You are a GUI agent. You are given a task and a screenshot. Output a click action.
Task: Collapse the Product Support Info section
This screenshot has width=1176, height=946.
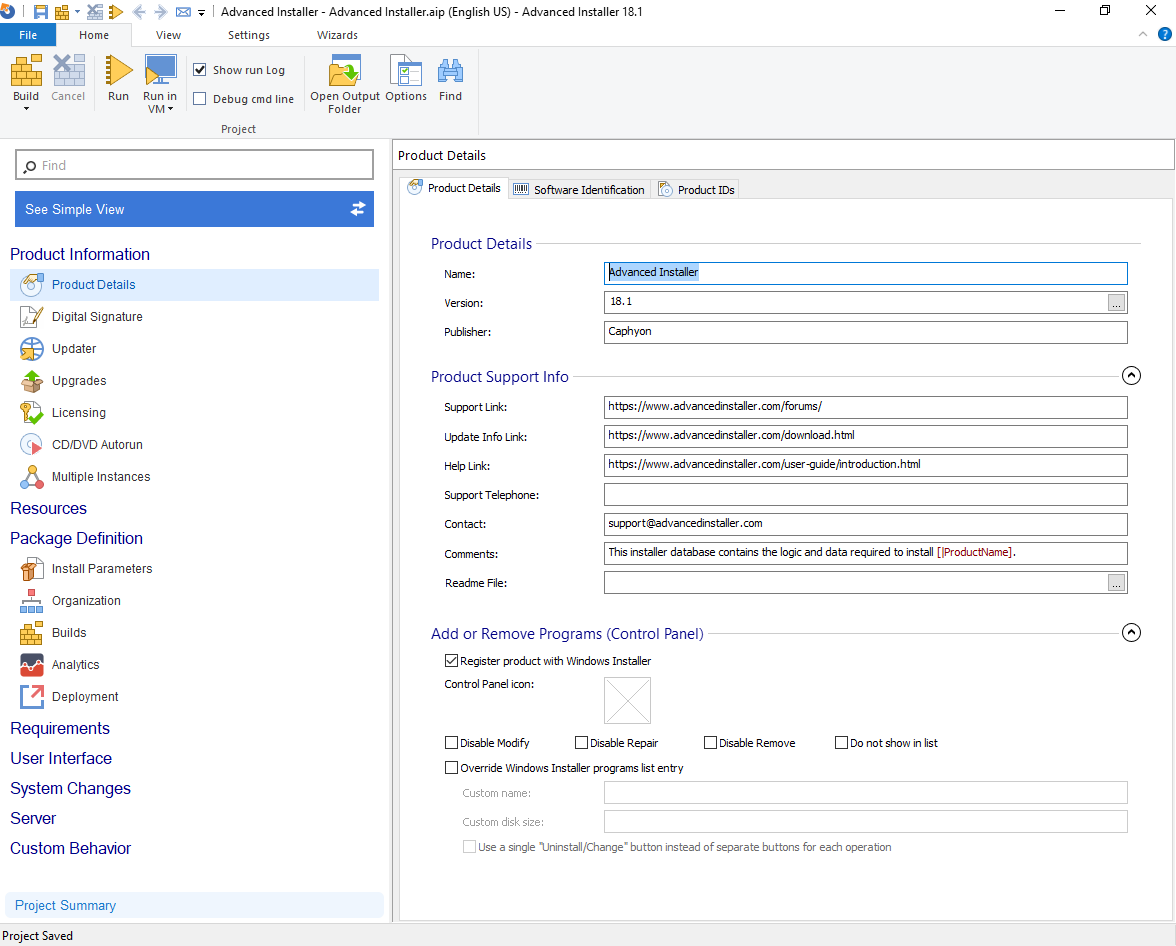coord(1131,375)
